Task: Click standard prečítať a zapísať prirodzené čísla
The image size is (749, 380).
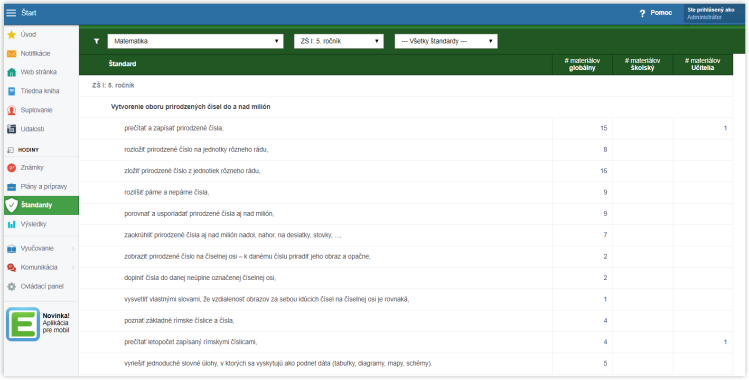Action: point(174,128)
